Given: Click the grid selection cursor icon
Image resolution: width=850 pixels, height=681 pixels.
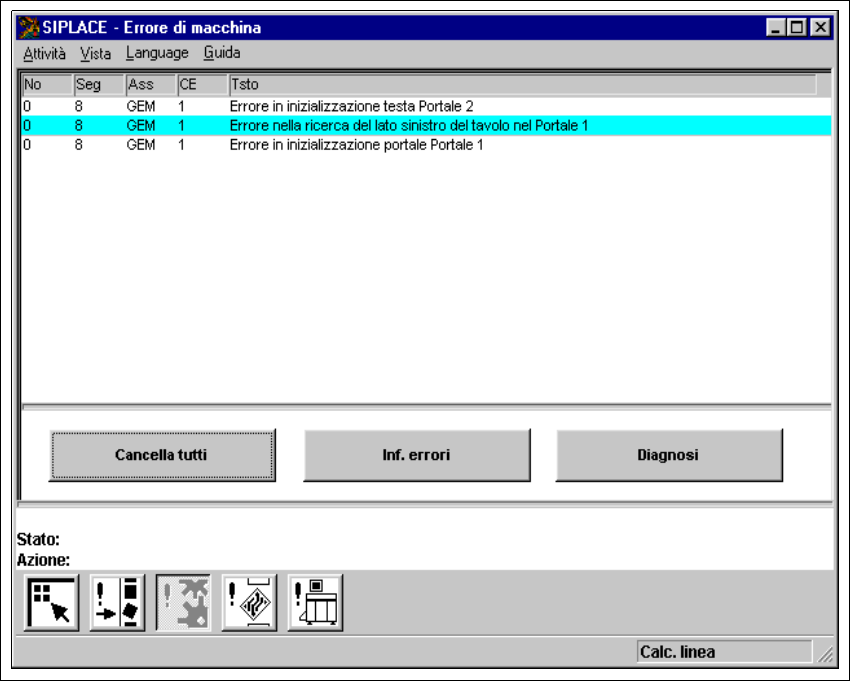Looking at the screenshot, I should click(x=51, y=602).
